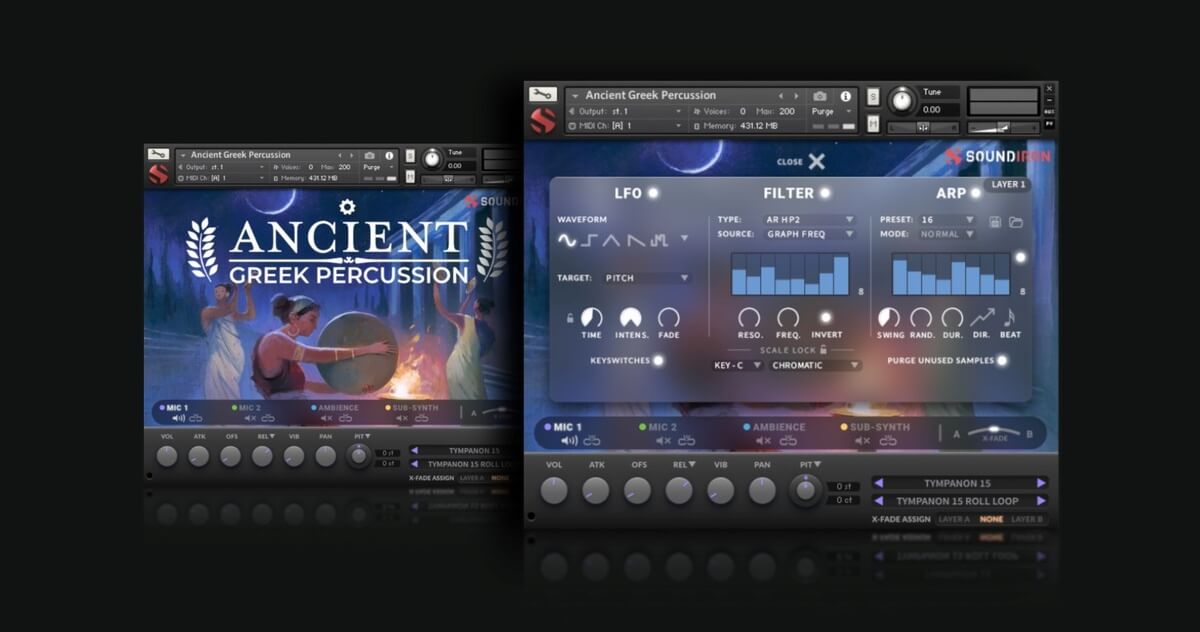This screenshot has width=1200, height=632.
Task: Close the LFO/Filter/ARP panel with X
Action: click(816, 162)
